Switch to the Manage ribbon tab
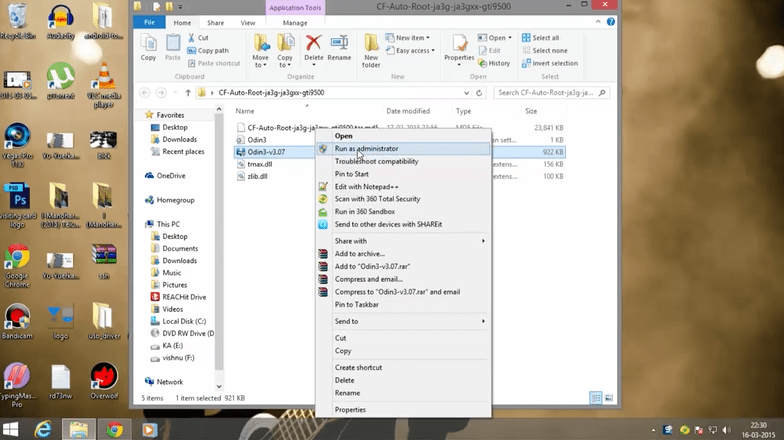The image size is (784, 440). (295, 23)
